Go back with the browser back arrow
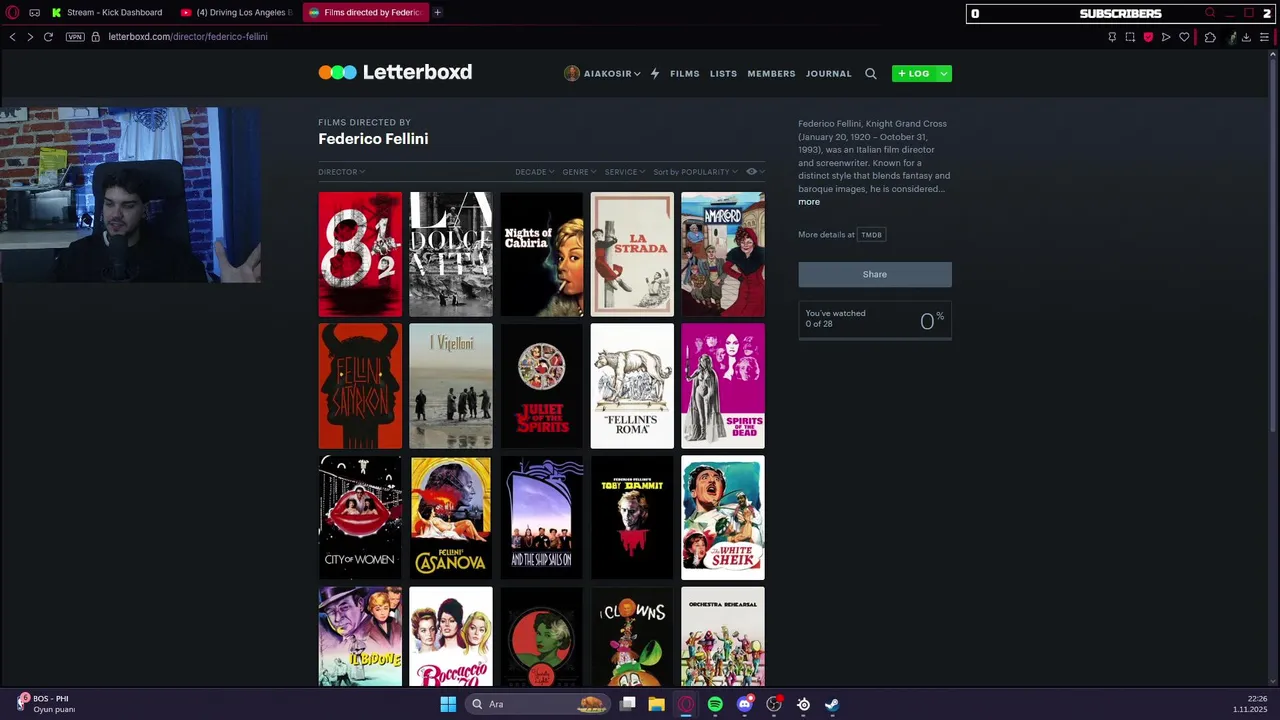The height and width of the screenshot is (720, 1280). click(12, 37)
